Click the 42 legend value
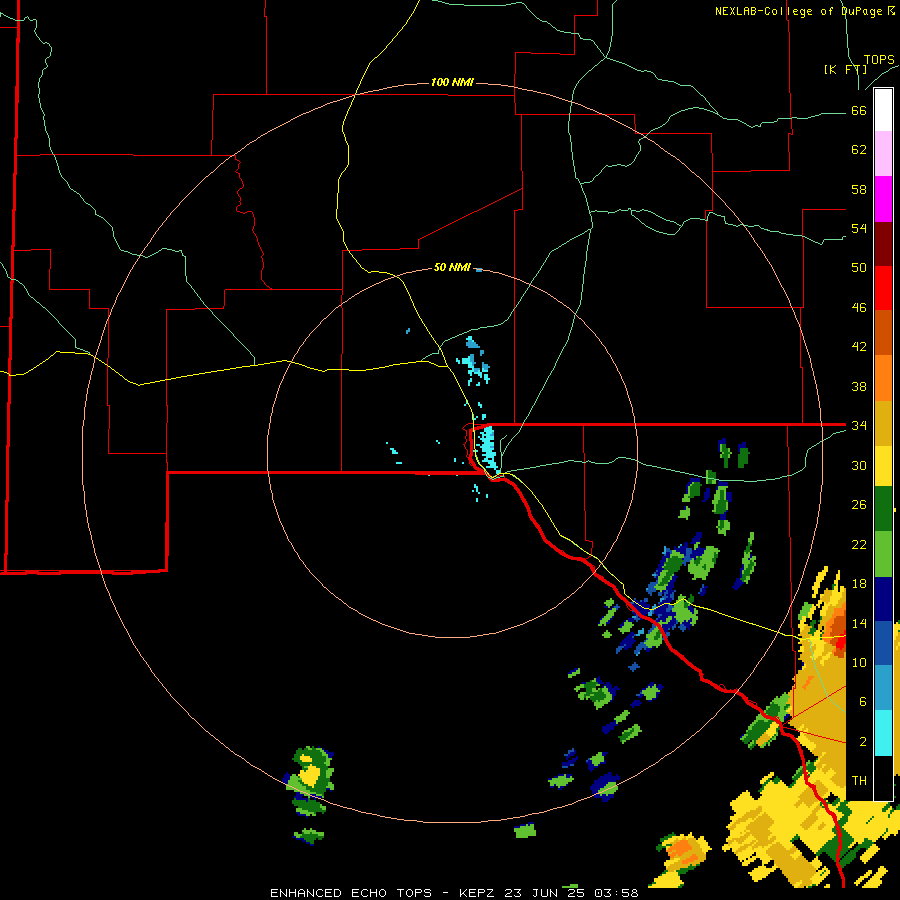 coord(859,347)
